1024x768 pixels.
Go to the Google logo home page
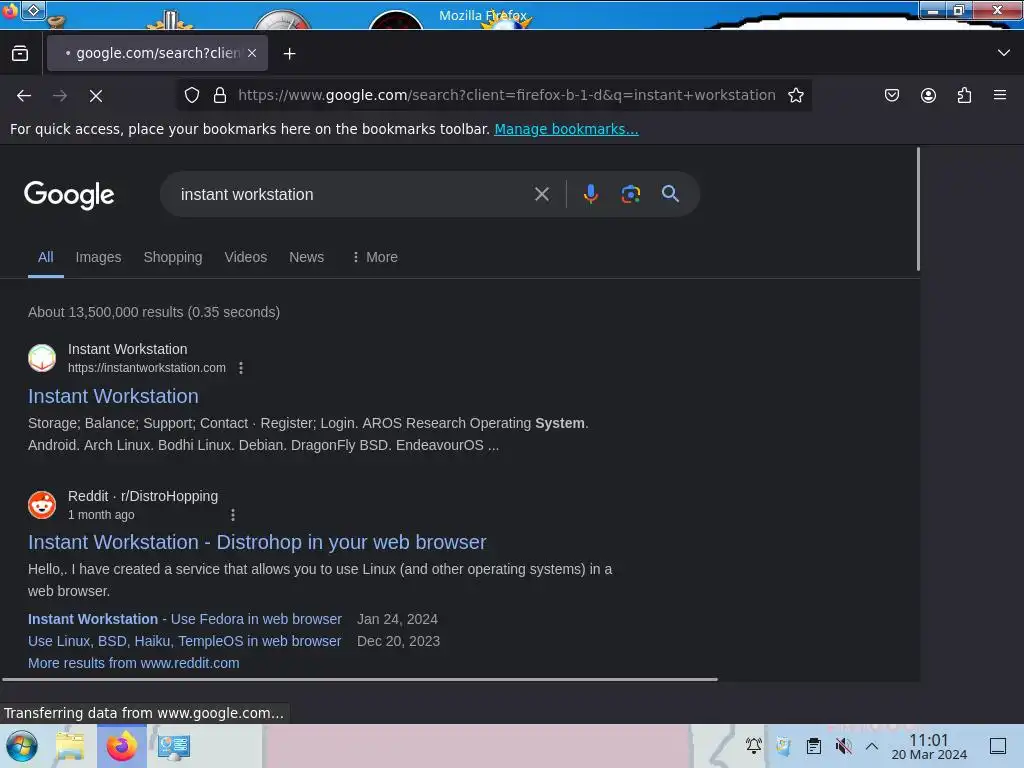pos(69,195)
